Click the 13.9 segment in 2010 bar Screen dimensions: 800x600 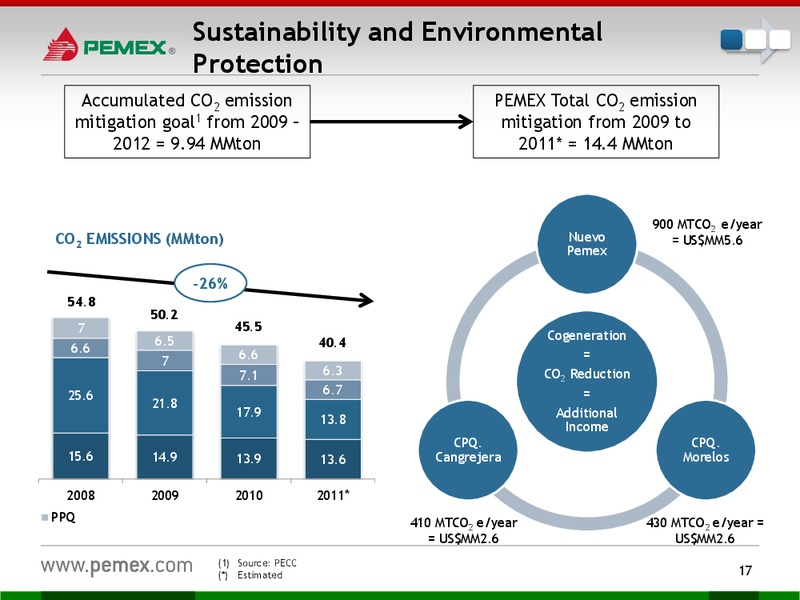[249, 459]
